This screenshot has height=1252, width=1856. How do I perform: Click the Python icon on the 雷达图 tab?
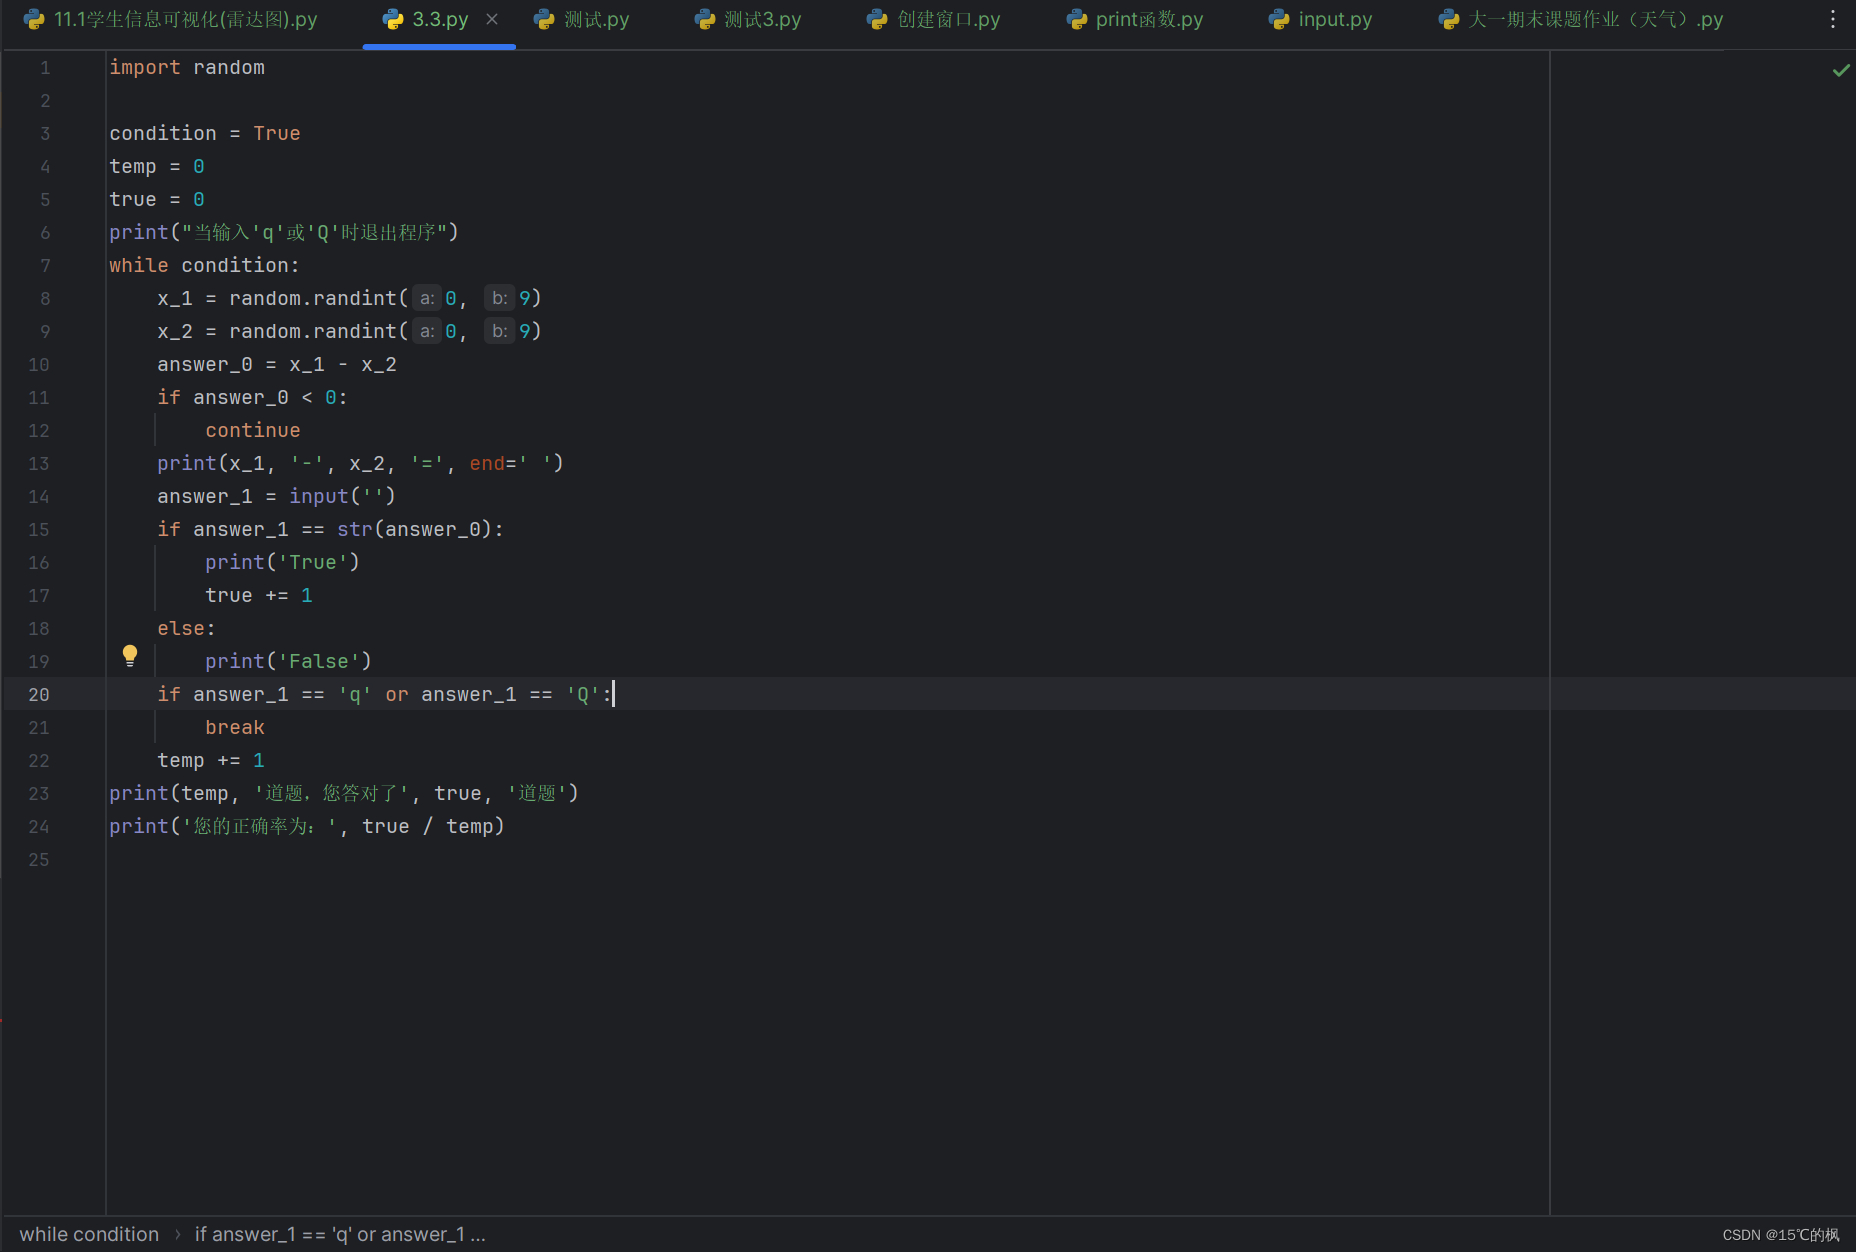point(34,19)
